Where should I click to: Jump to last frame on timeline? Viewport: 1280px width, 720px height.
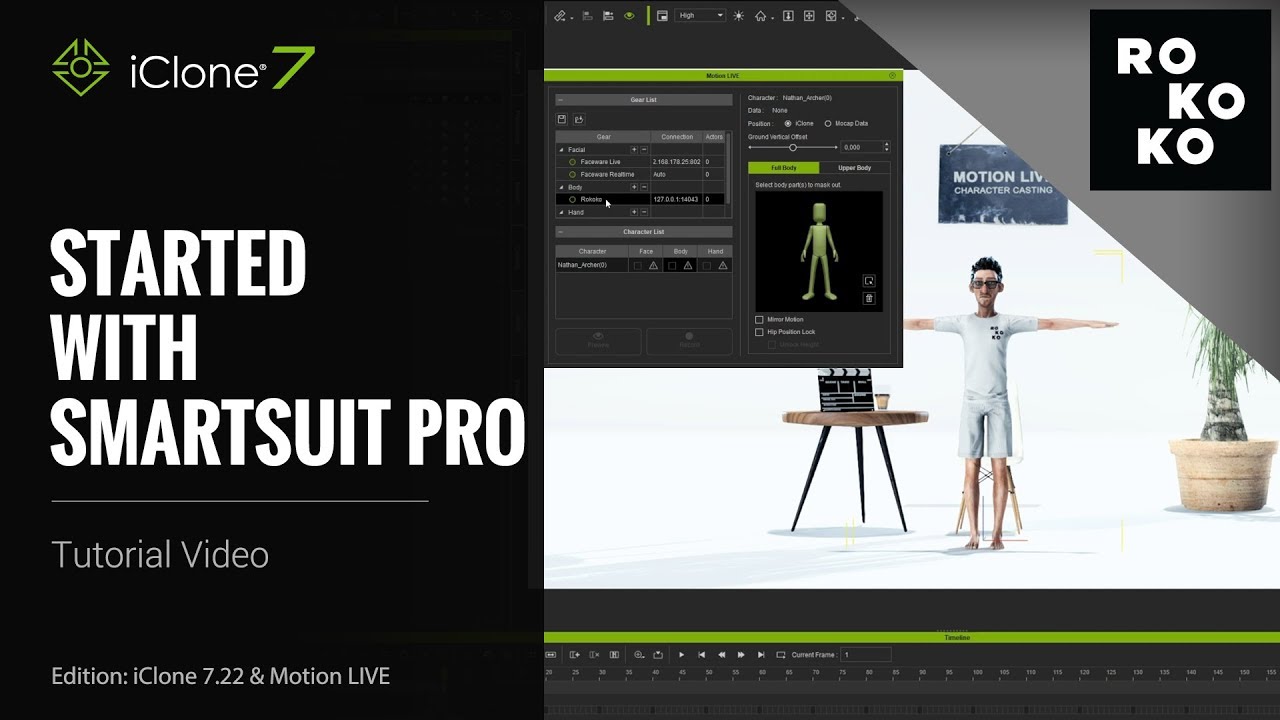pos(761,655)
